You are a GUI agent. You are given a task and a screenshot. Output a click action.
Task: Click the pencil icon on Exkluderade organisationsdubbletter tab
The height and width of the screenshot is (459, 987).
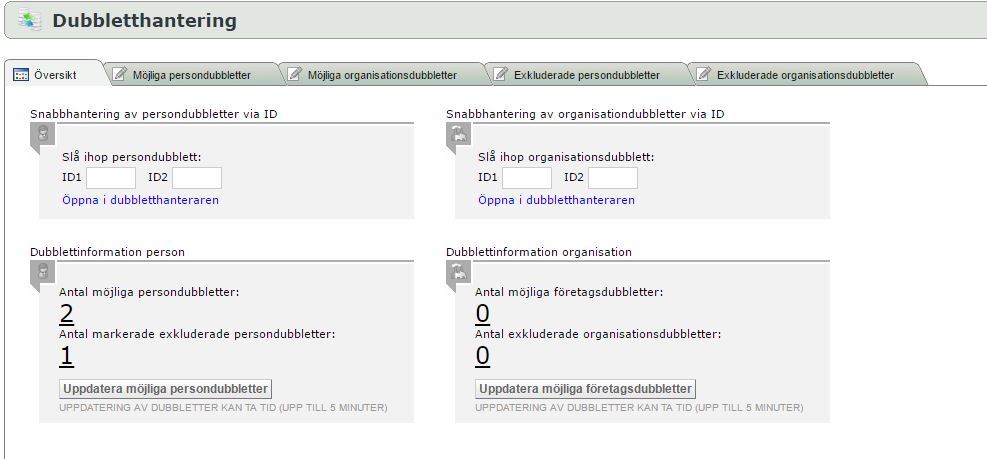704,75
